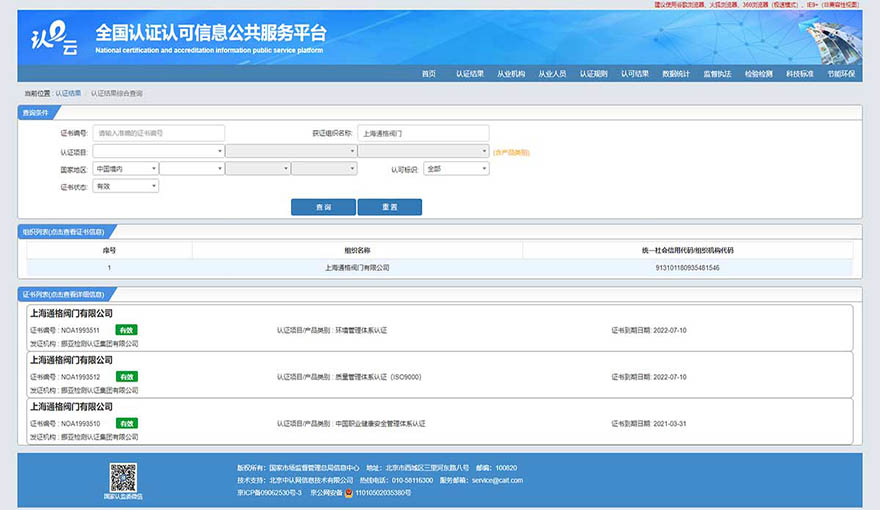Click the expiry date 2021-03-31
The width and height of the screenshot is (880, 510).
(x=670, y=424)
